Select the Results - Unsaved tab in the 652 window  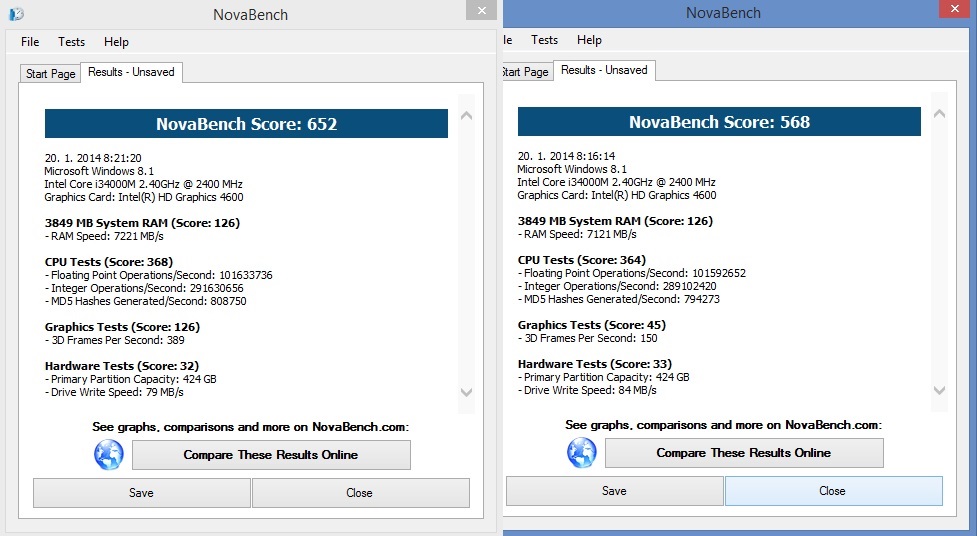tap(131, 72)
